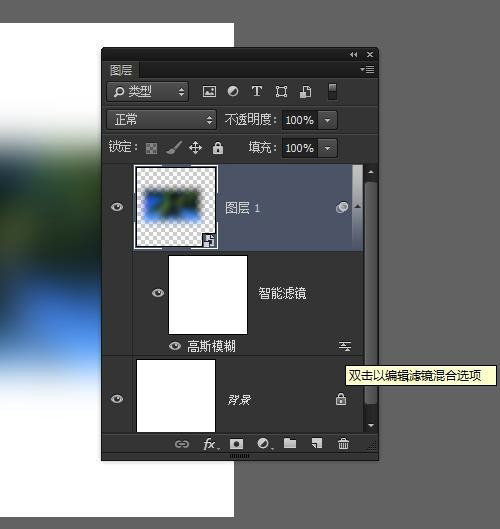The image size is (500, 529).
Task: Hide 图层 1 with its eye icon
Action: click(x=117, y=207)
